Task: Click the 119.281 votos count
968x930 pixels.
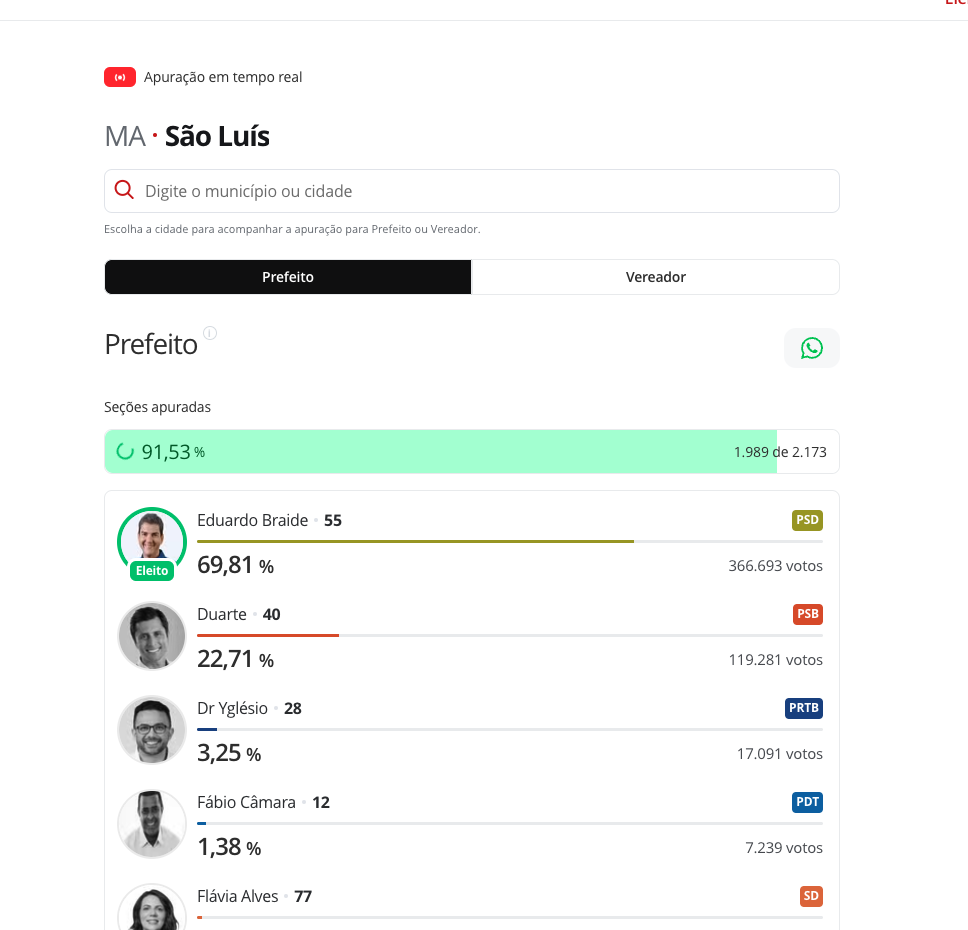Action: tap(775, 660)
